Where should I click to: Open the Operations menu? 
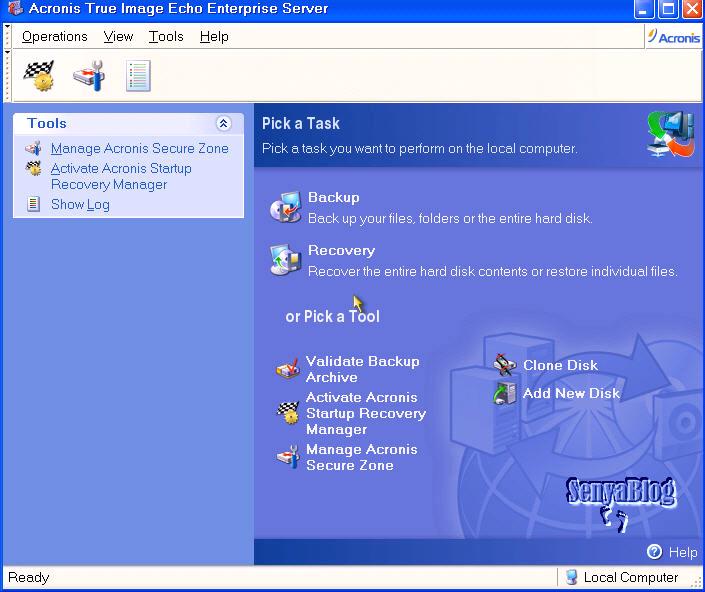[54, 36]
